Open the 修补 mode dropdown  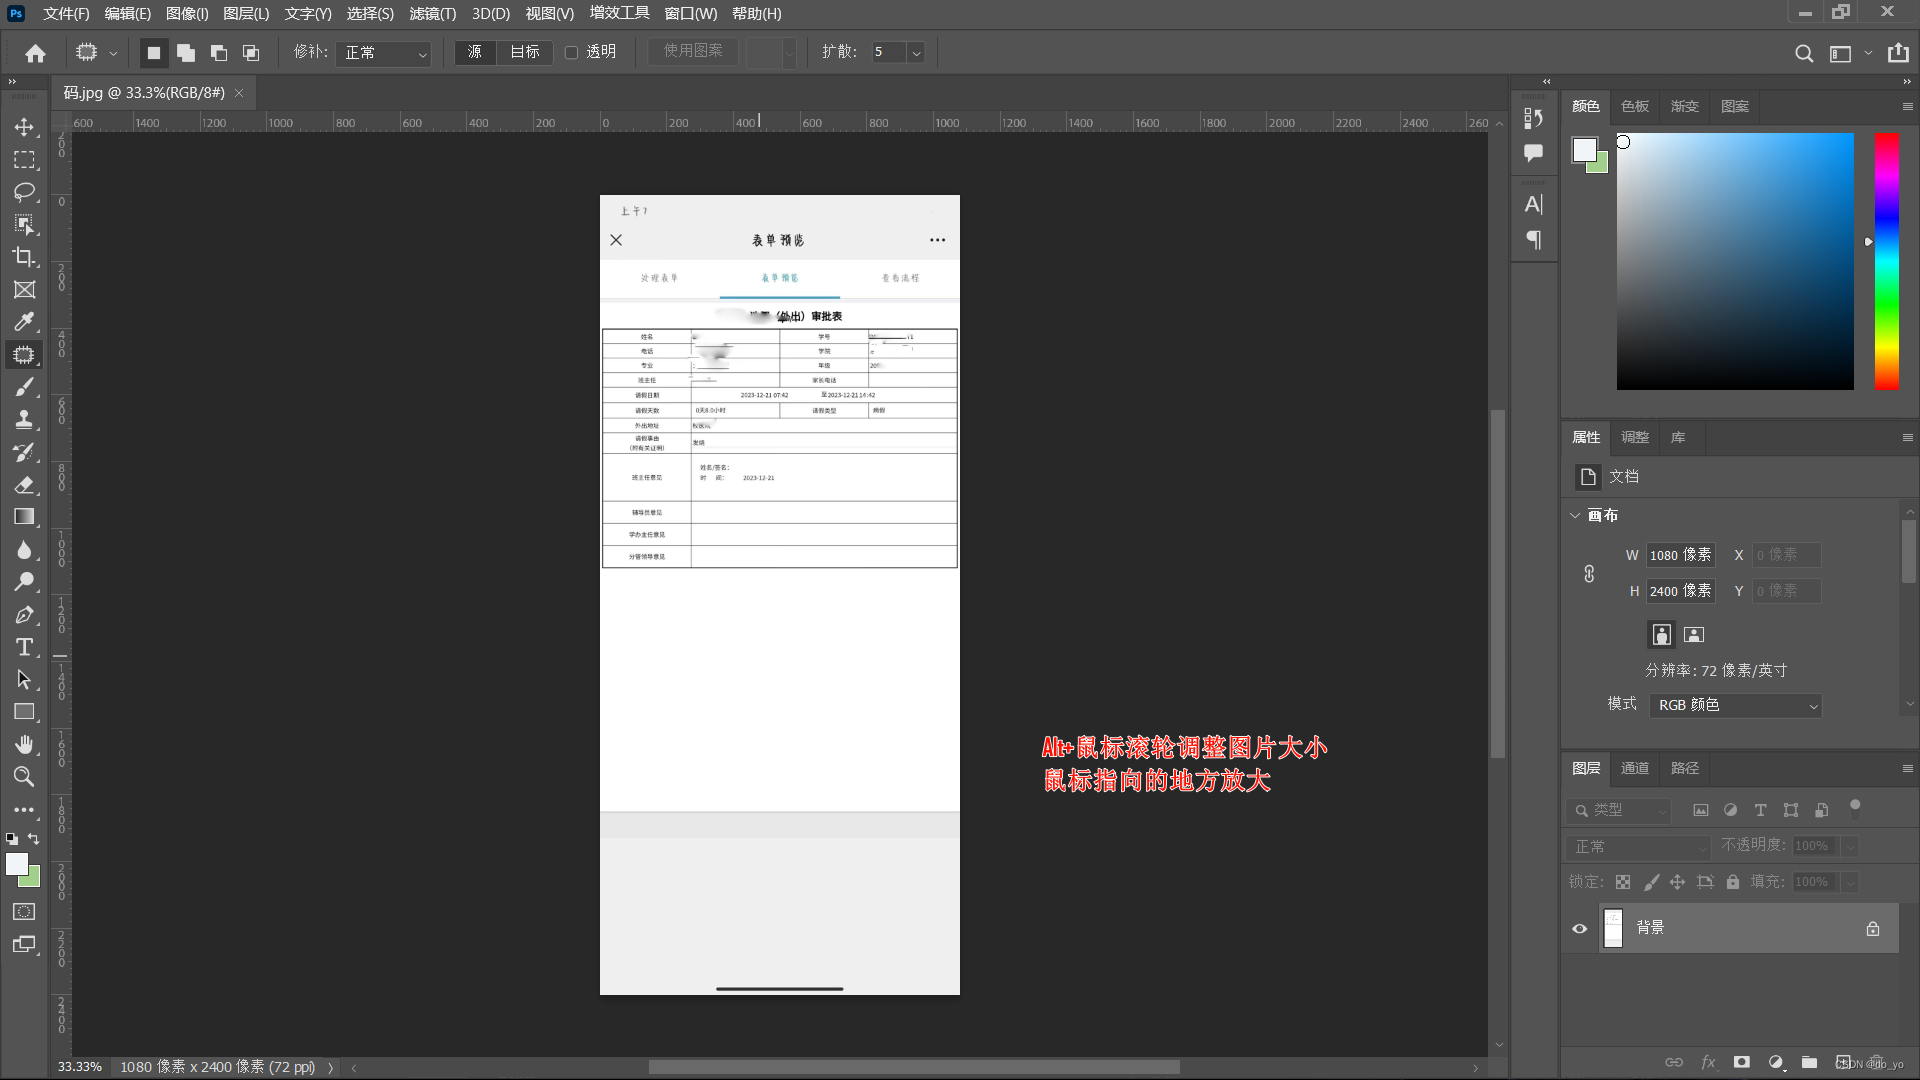click(384, 53)
